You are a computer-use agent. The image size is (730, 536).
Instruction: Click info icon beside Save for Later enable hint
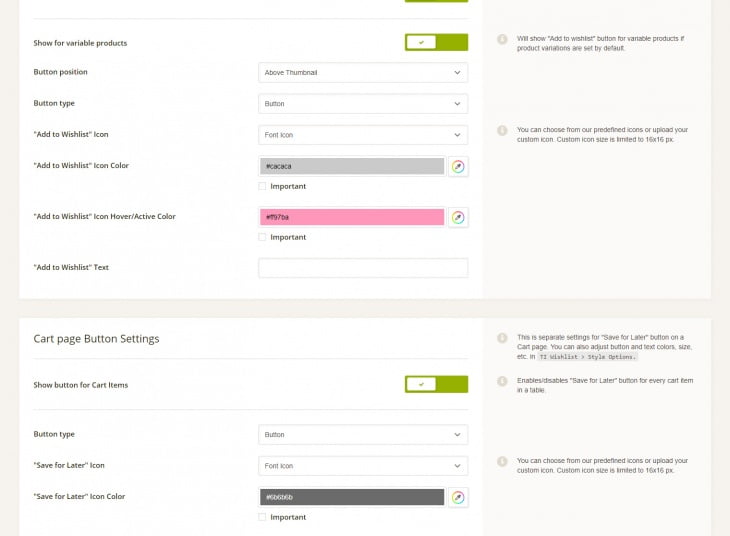tap(502, 381)
